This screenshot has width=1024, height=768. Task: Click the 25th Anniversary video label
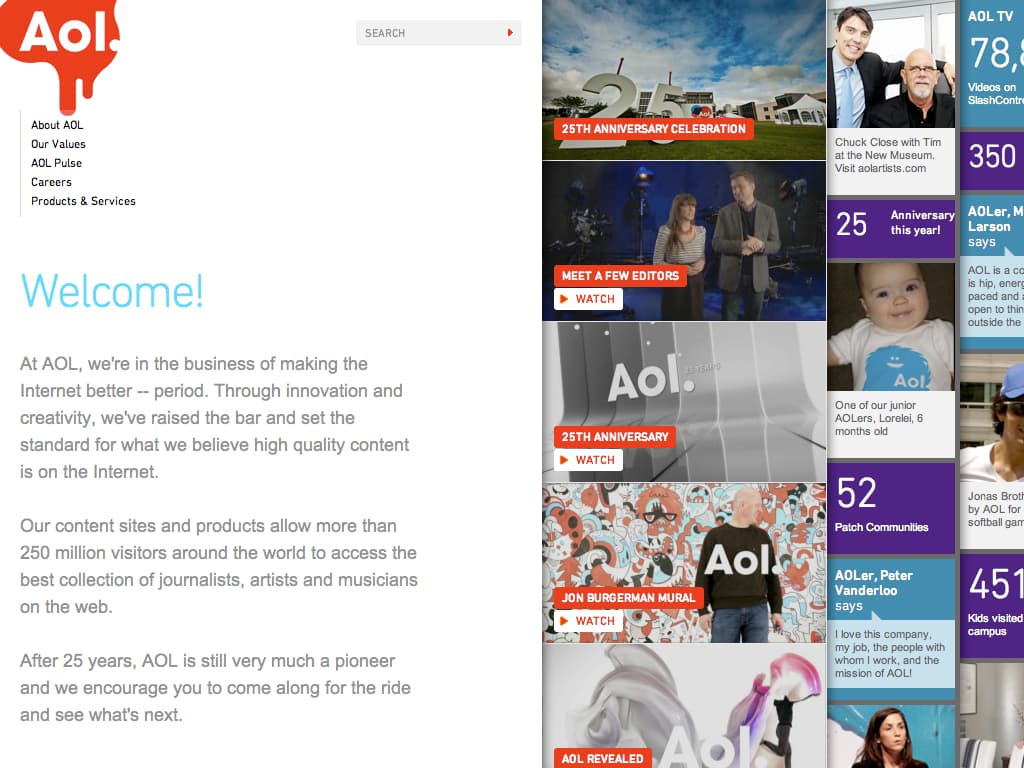(615, 436)
